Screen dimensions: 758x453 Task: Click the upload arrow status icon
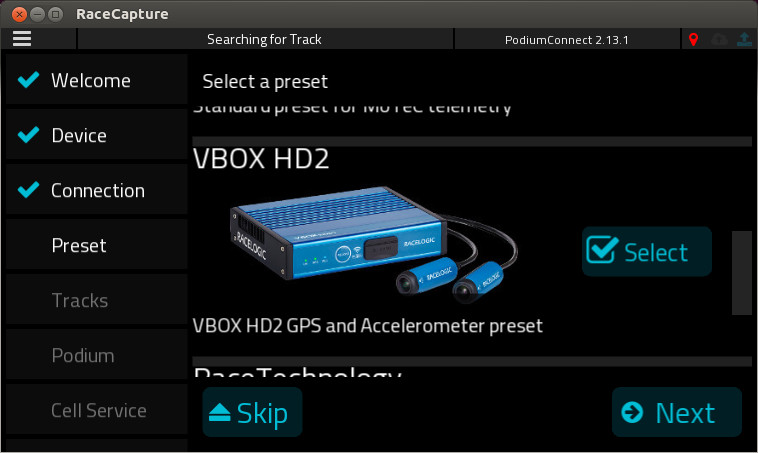tap(744, 39)
